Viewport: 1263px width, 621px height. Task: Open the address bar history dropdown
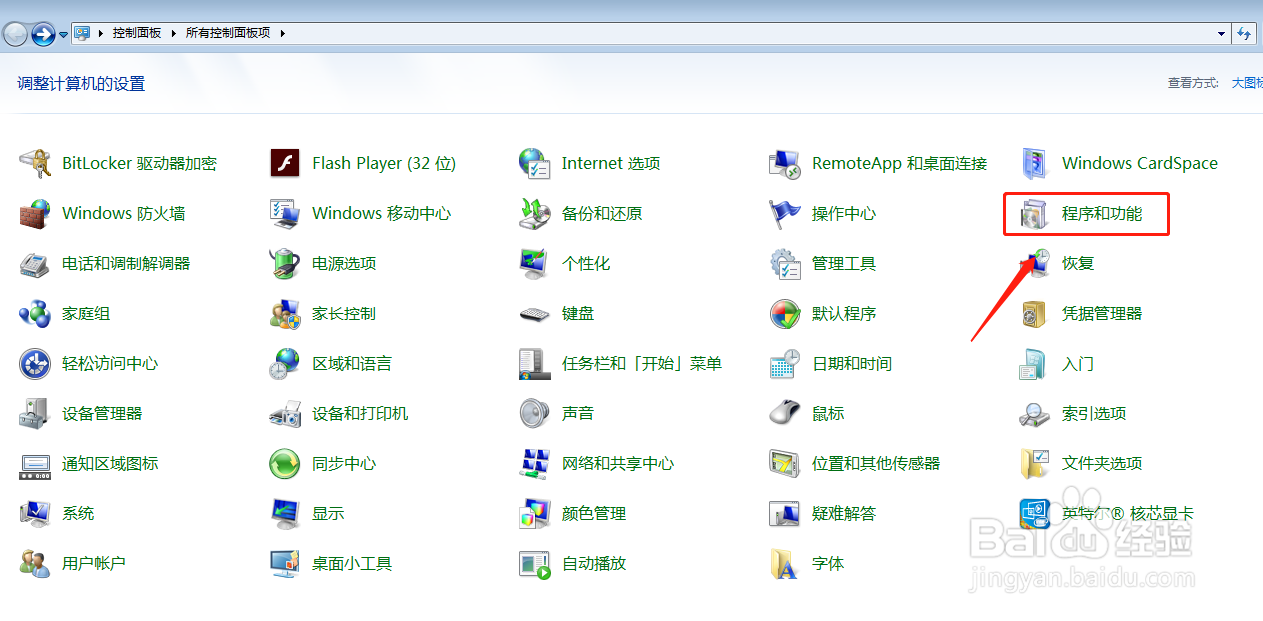[x=1222, y=33]
